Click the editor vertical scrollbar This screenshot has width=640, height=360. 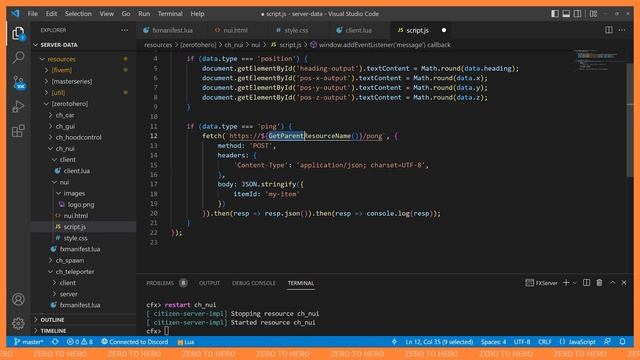click(x=630, y=120)
